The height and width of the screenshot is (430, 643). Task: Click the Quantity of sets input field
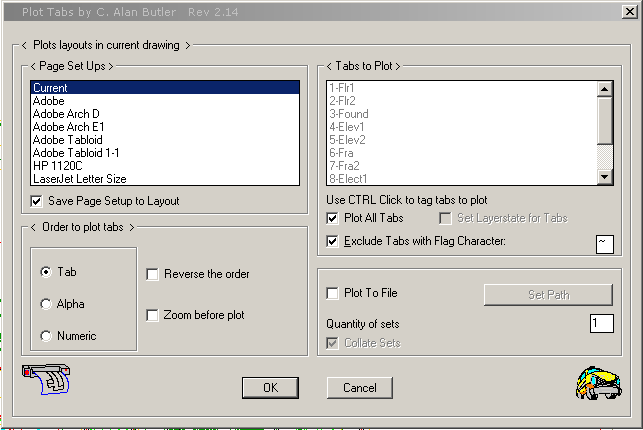pos(601,323)
